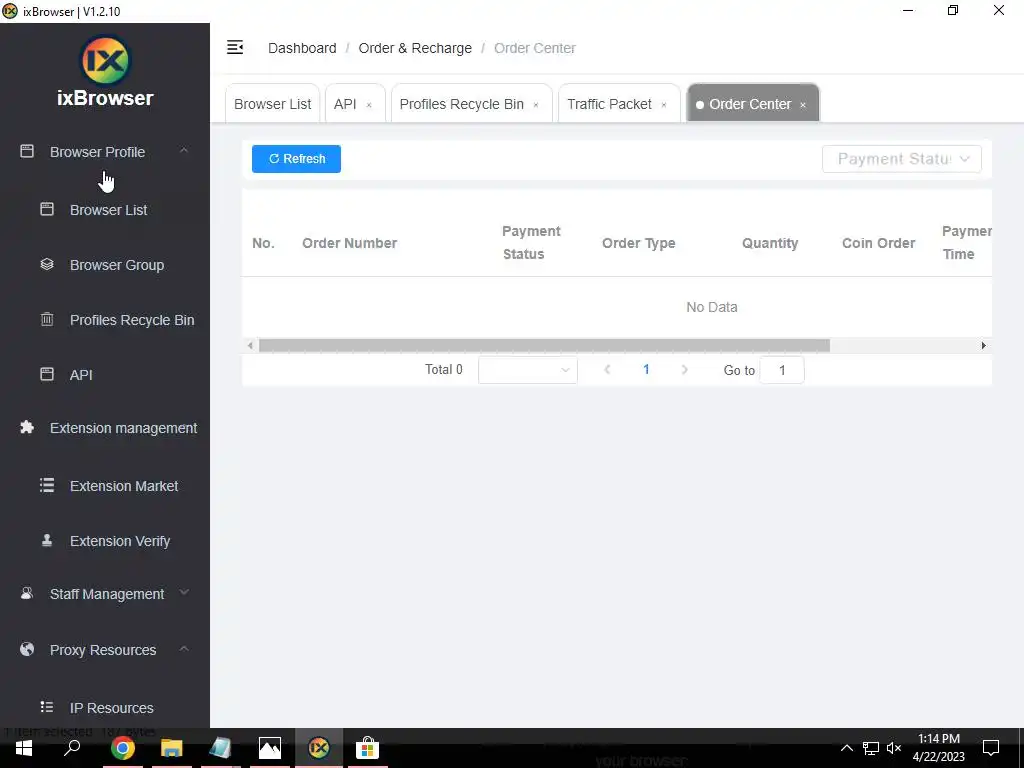Go to the previous page arrow
Image resolution: width=1024 pixels, height=768 pixels.
coord(607,370)
